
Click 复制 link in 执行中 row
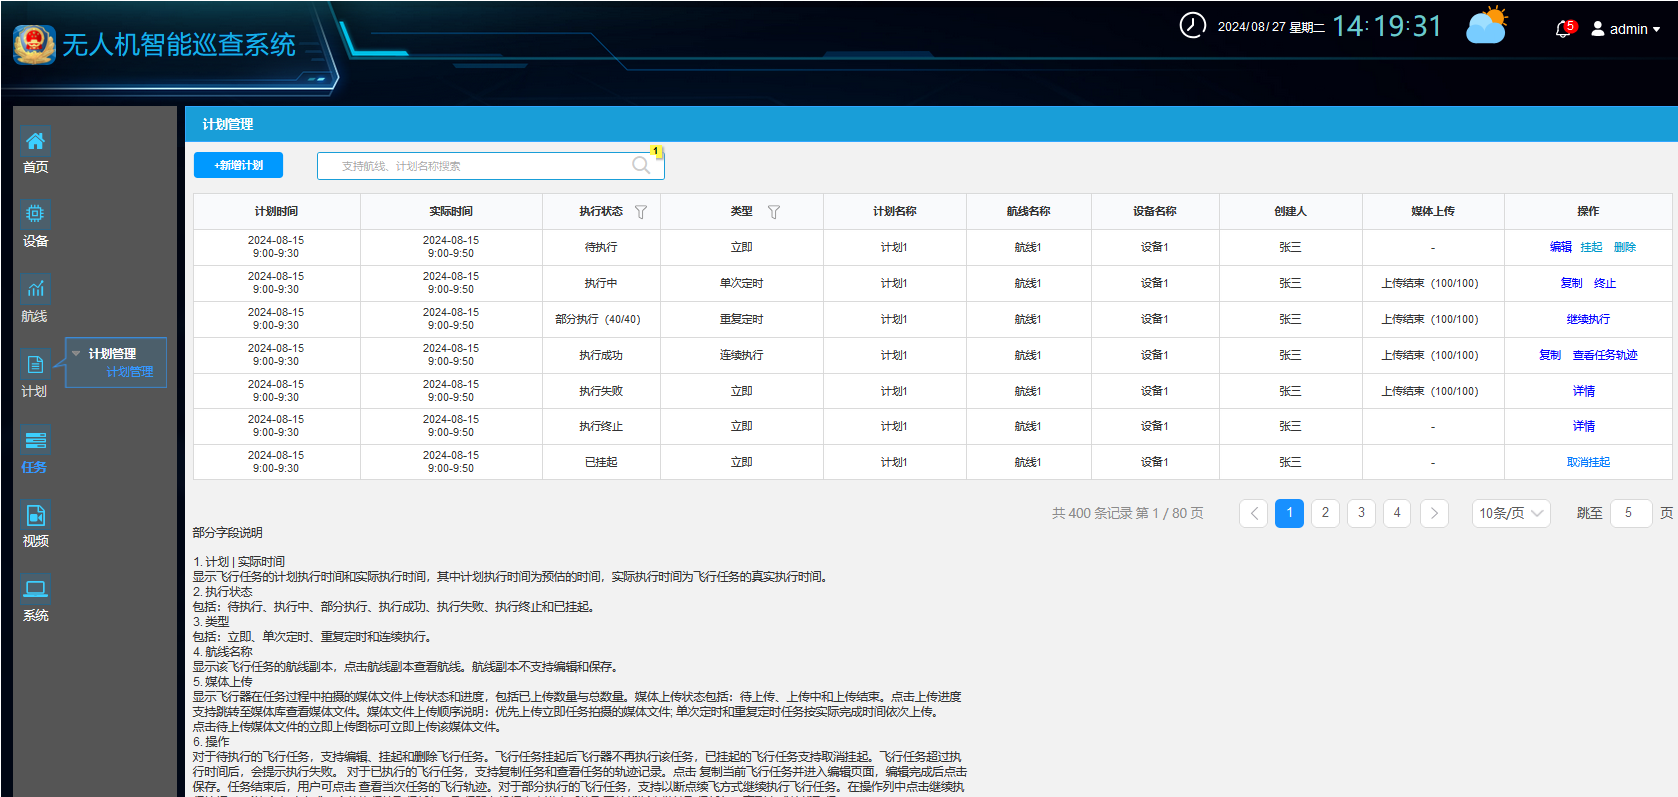(x=1571, y=283)
